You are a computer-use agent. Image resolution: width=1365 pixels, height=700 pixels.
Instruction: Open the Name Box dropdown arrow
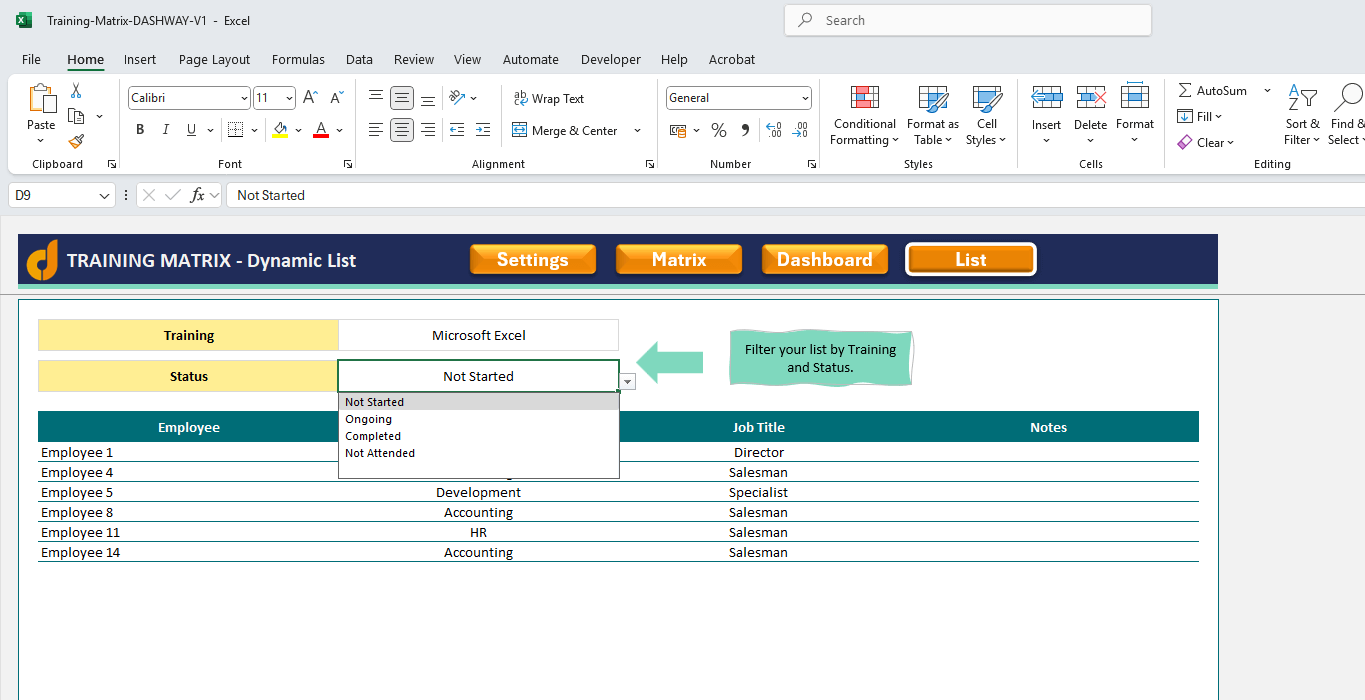(x=105, y=196)
